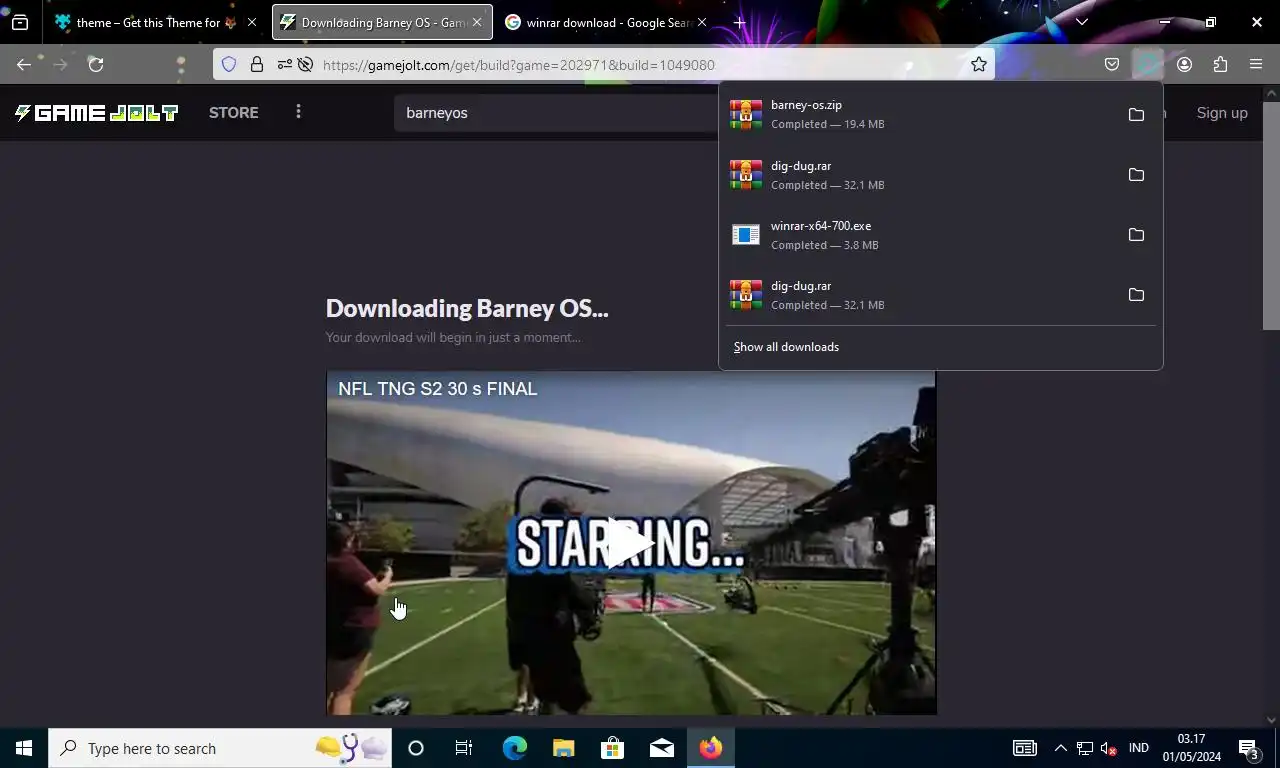This screenshot has height=768, width=1280.
Task: Click the Sign up link
Action: tap(1222, 113)
